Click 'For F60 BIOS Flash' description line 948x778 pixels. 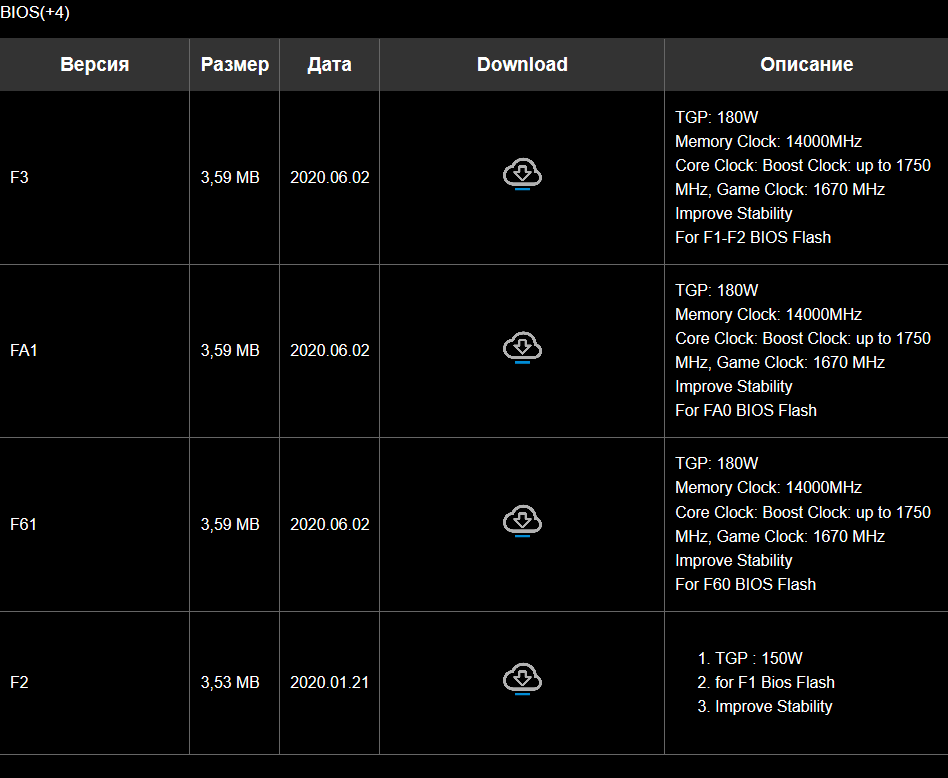(x=745, y=584)
